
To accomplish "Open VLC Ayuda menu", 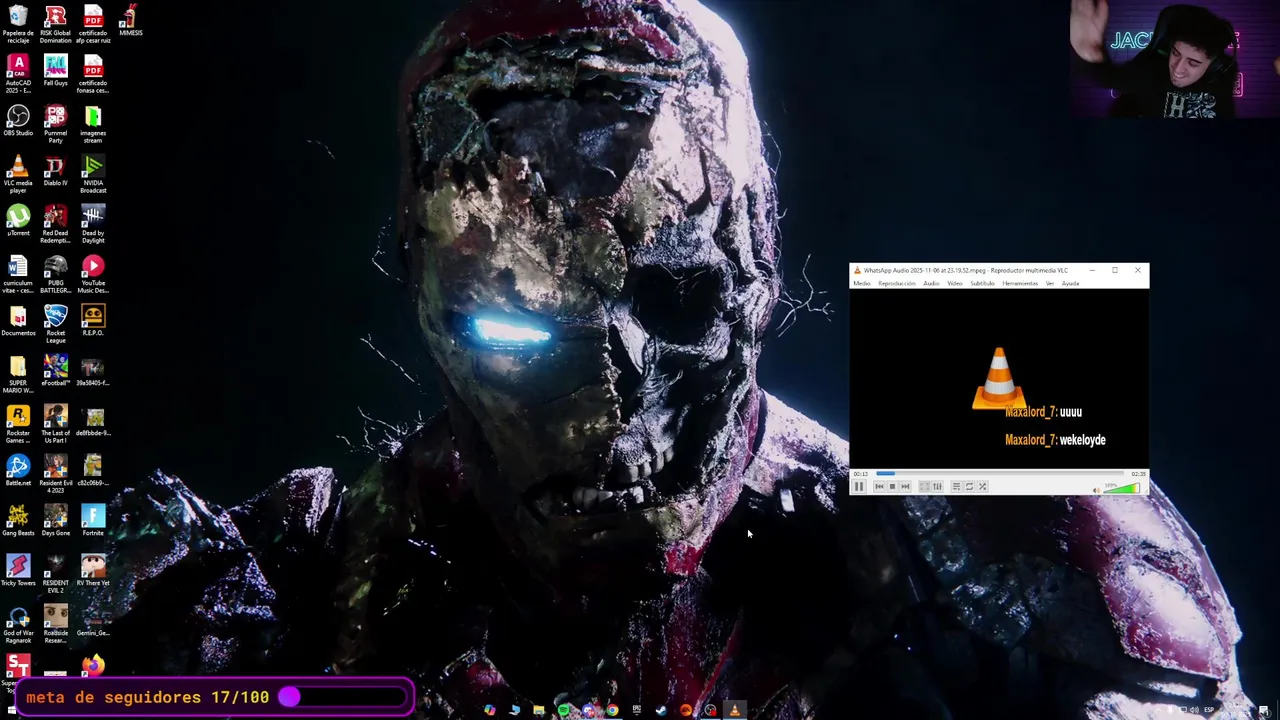I will click(x=1070, y=283).
